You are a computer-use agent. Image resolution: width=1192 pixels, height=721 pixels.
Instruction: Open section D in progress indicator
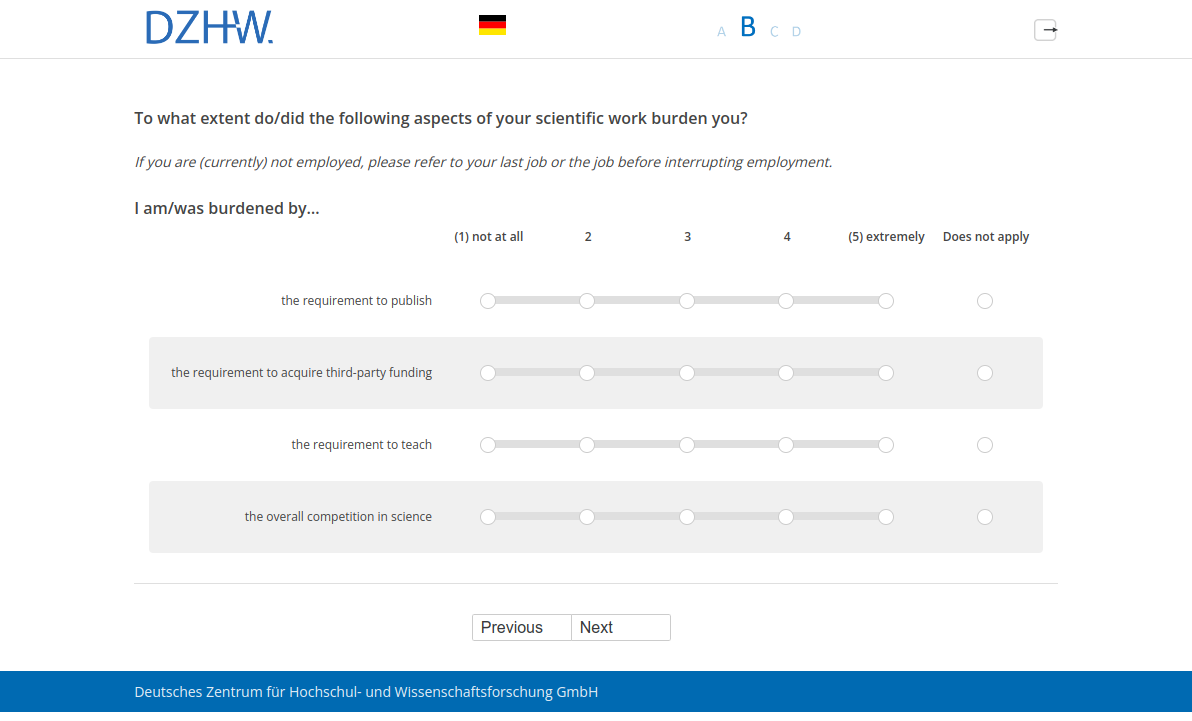pos(796,32)
